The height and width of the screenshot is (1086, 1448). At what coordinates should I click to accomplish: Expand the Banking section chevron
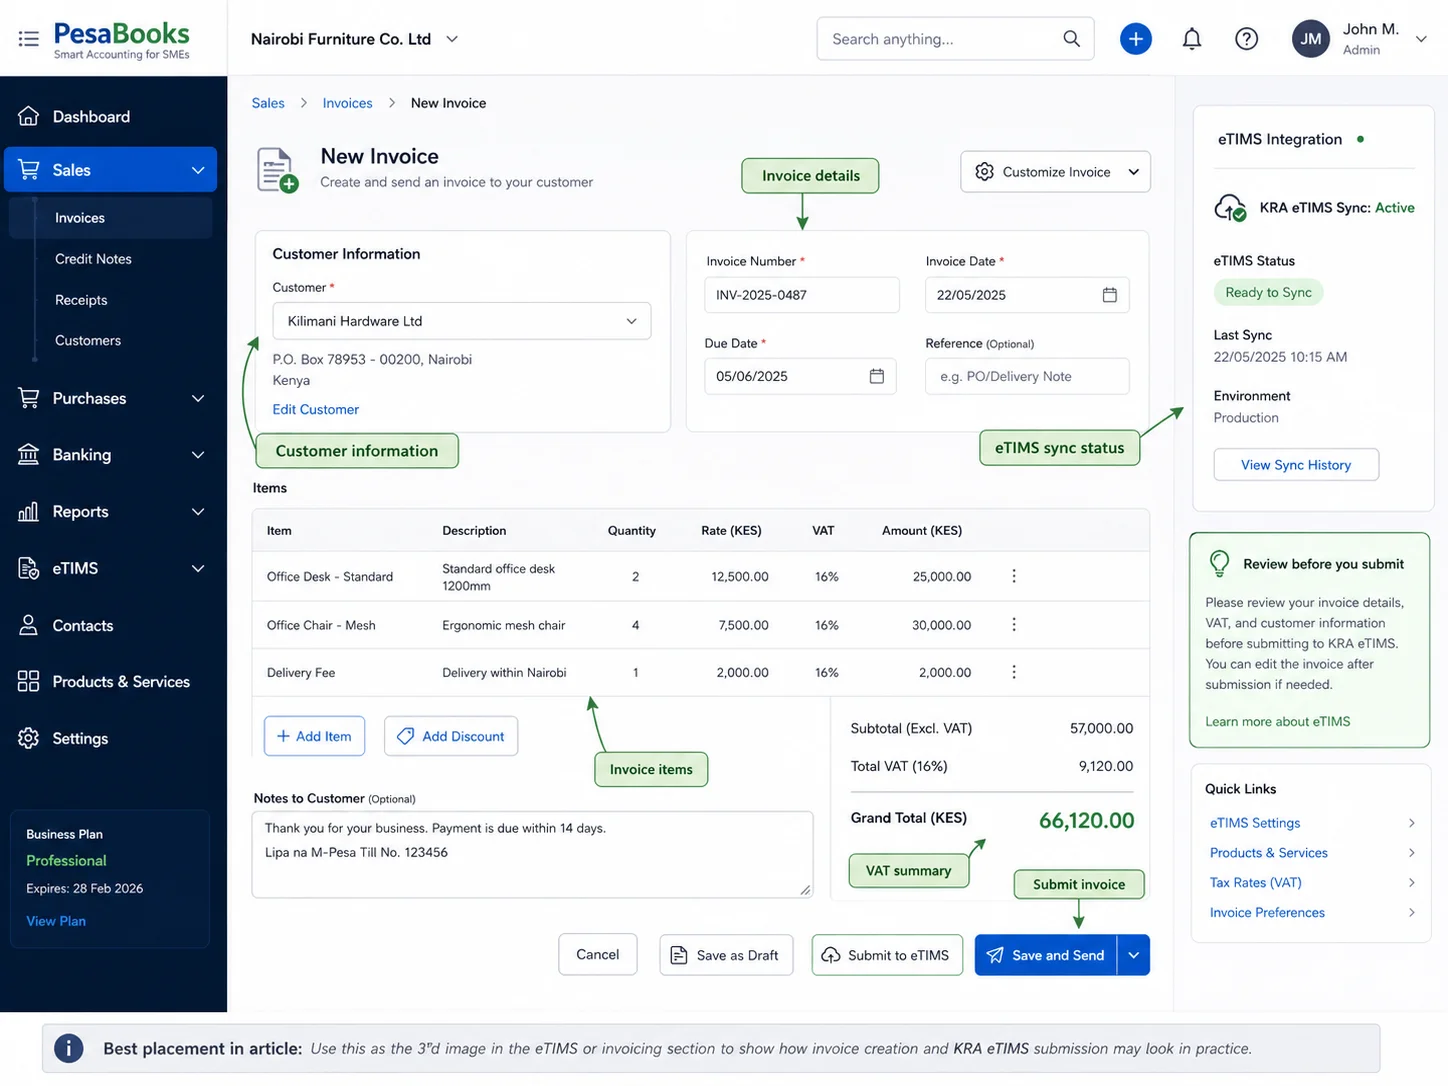[x=198, y=455]
